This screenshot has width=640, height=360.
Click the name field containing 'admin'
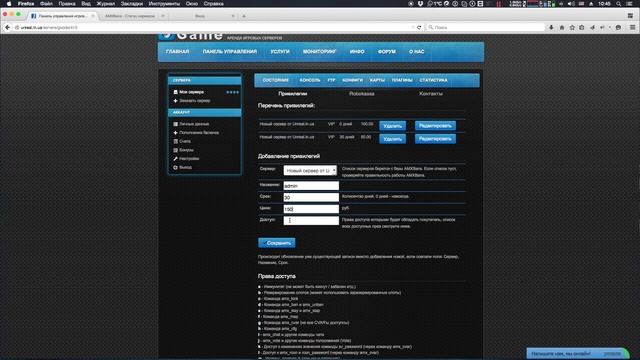click(311, 186)
